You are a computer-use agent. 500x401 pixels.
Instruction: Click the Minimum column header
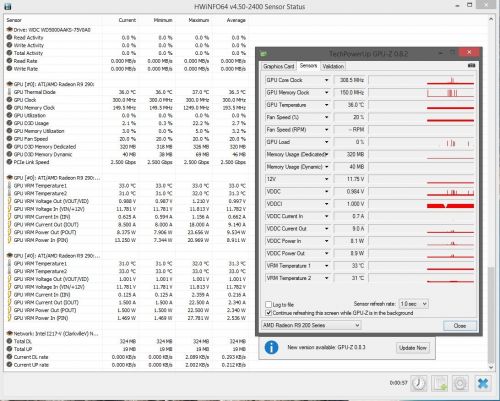(x=163, y=20)
